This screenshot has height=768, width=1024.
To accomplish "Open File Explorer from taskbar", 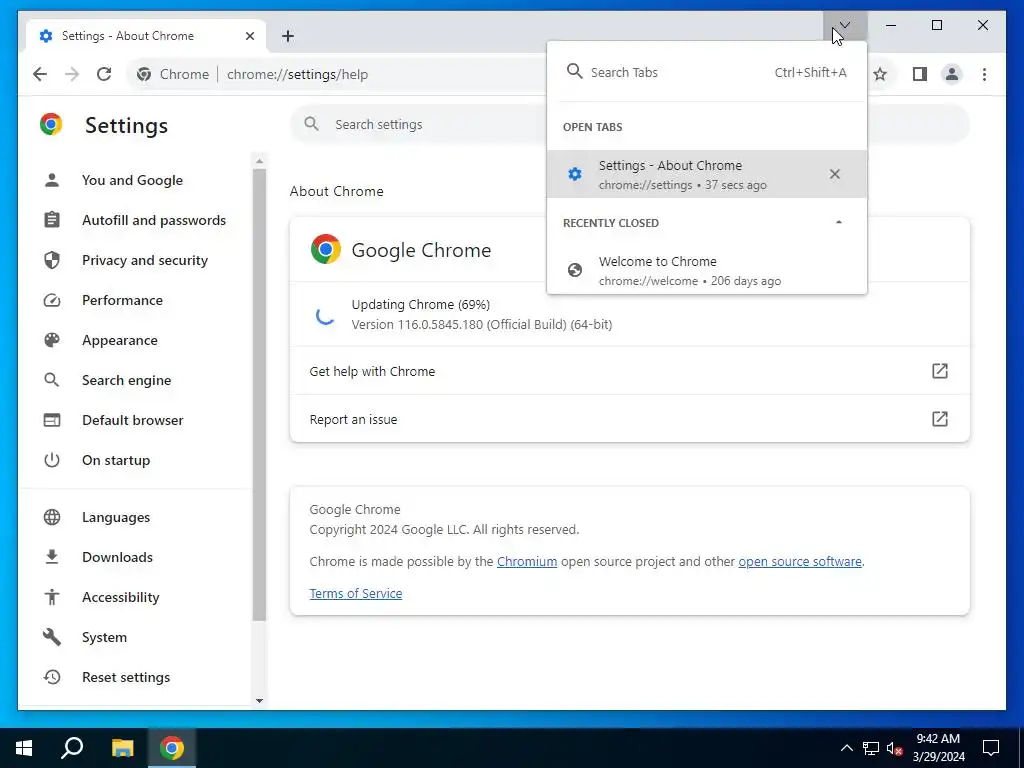I will (122, 748).
